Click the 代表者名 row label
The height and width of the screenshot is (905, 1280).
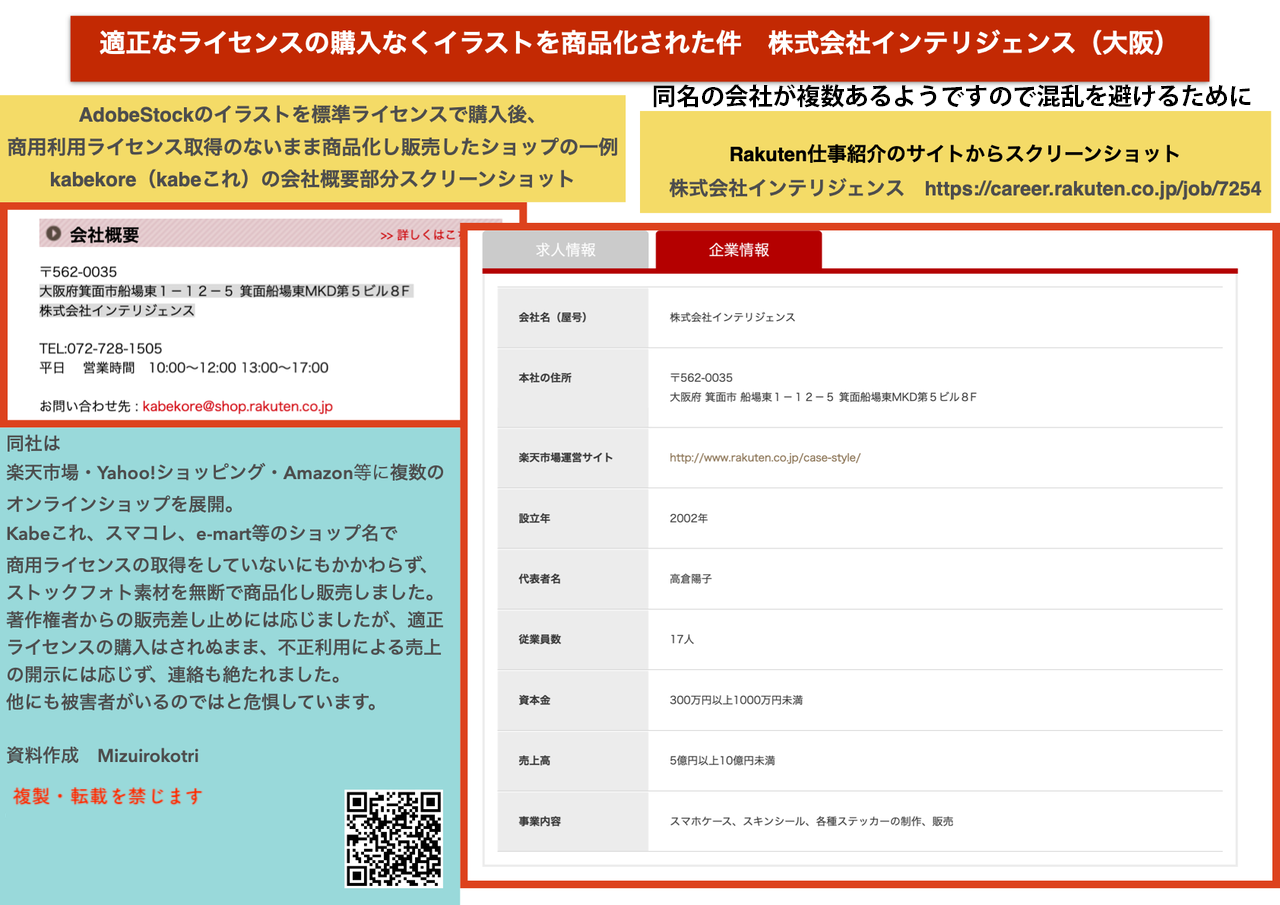(538, 579)
